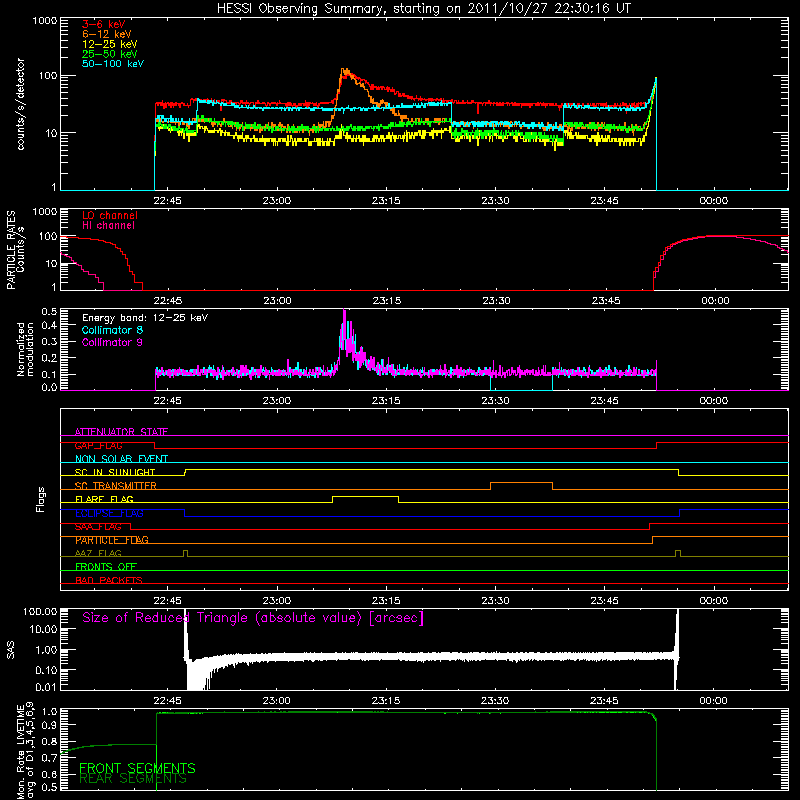The image size is (800, 800).
Task: Click the SAS vertical axis label
Action: click(x=11, y=650)
